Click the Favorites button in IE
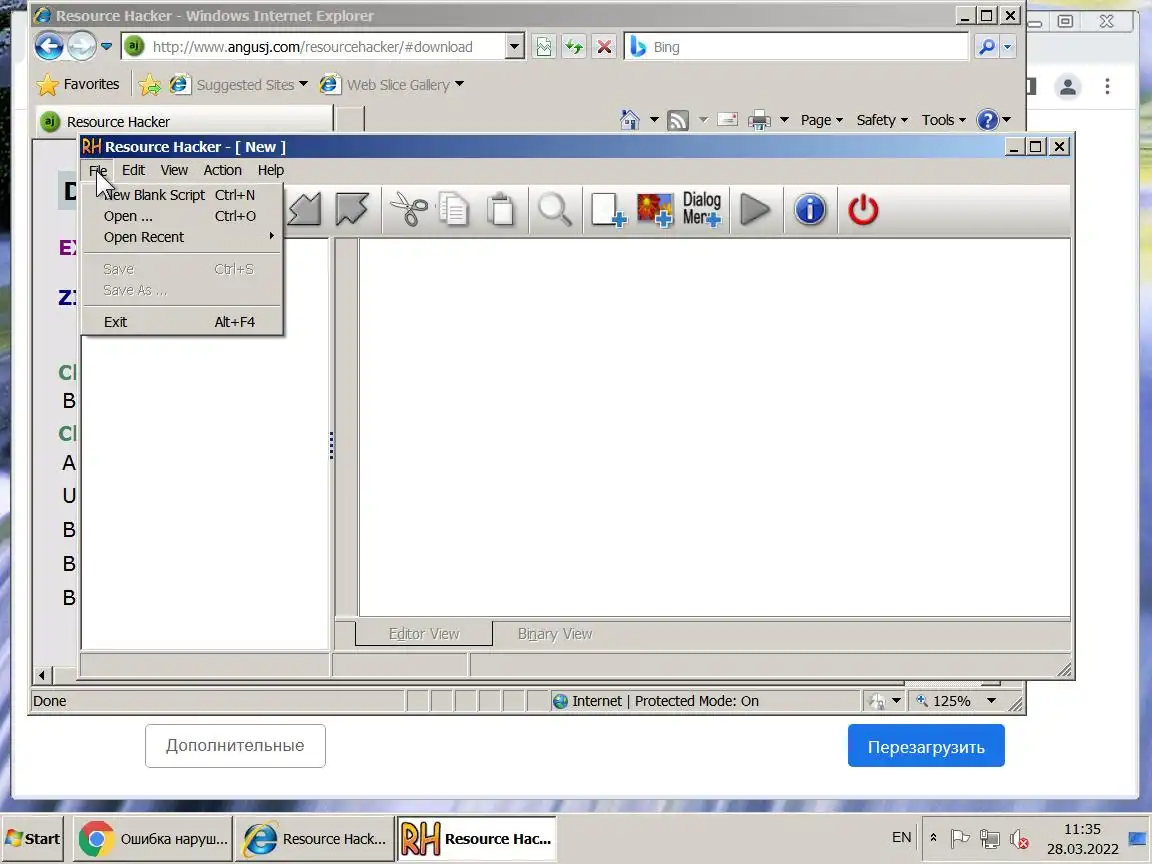 click(x=78, y=84)
